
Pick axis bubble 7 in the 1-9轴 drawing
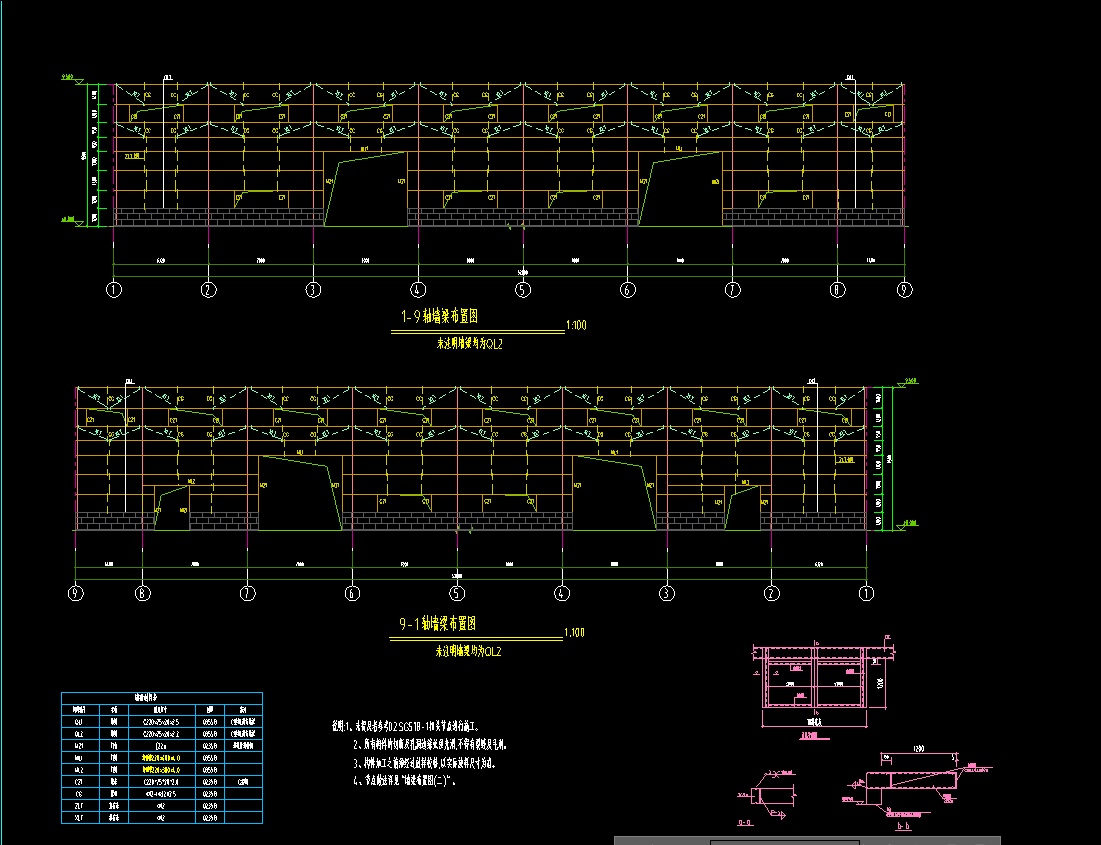(x=732, y=289)
